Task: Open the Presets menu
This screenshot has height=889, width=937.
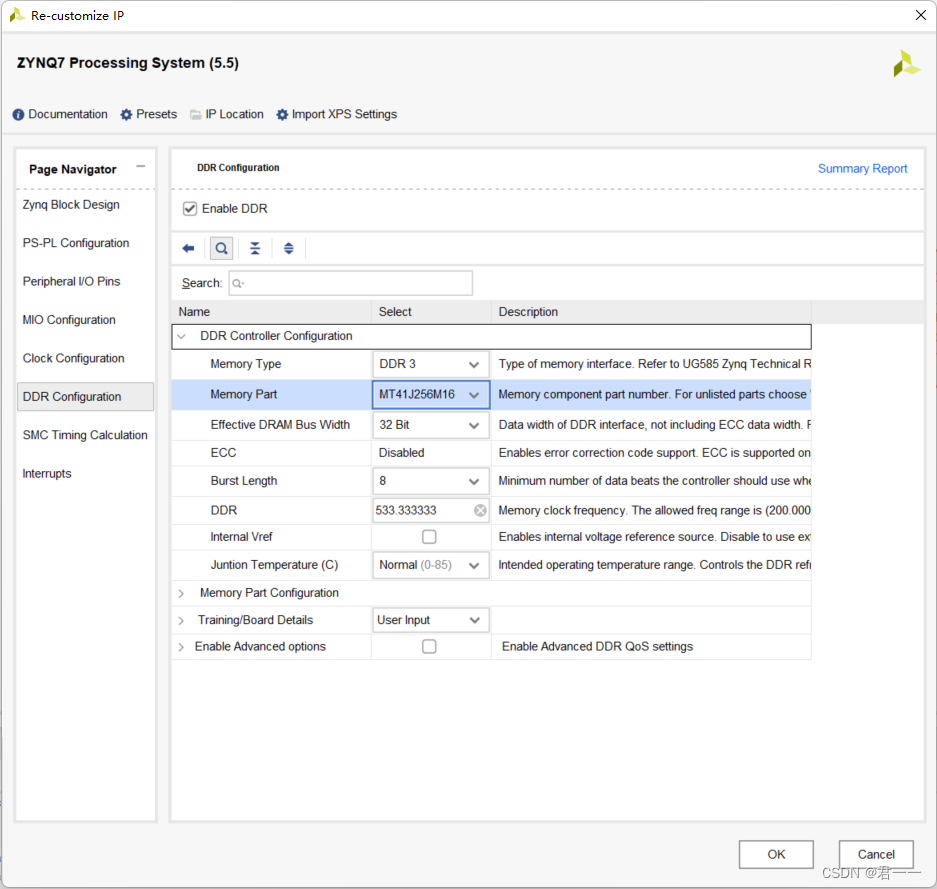Action: pyautogui.click(x=157, y=114)
